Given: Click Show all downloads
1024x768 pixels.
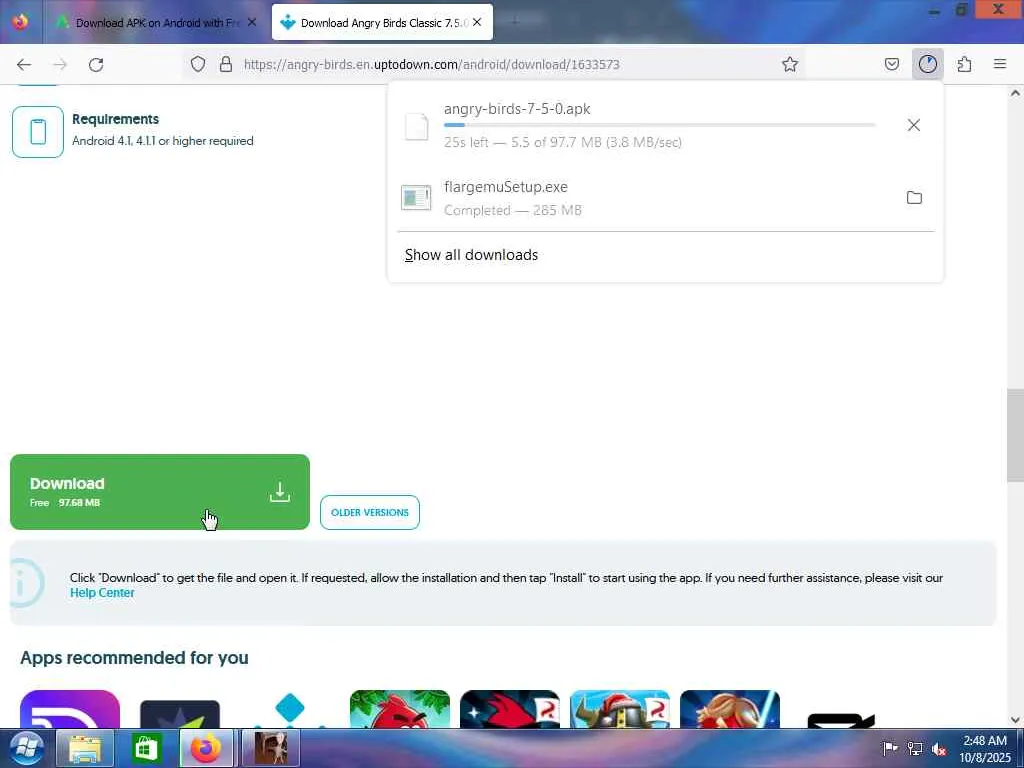Looking at the screenshot, I should [x=471, y=255].
